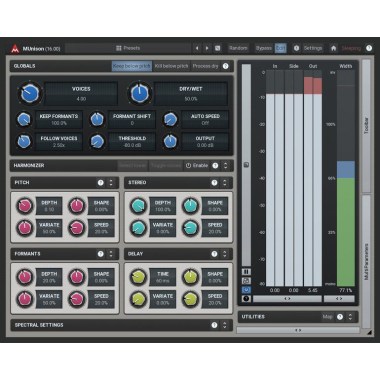
Task: Click the home icon in top bar
Action: coord(333,48)
